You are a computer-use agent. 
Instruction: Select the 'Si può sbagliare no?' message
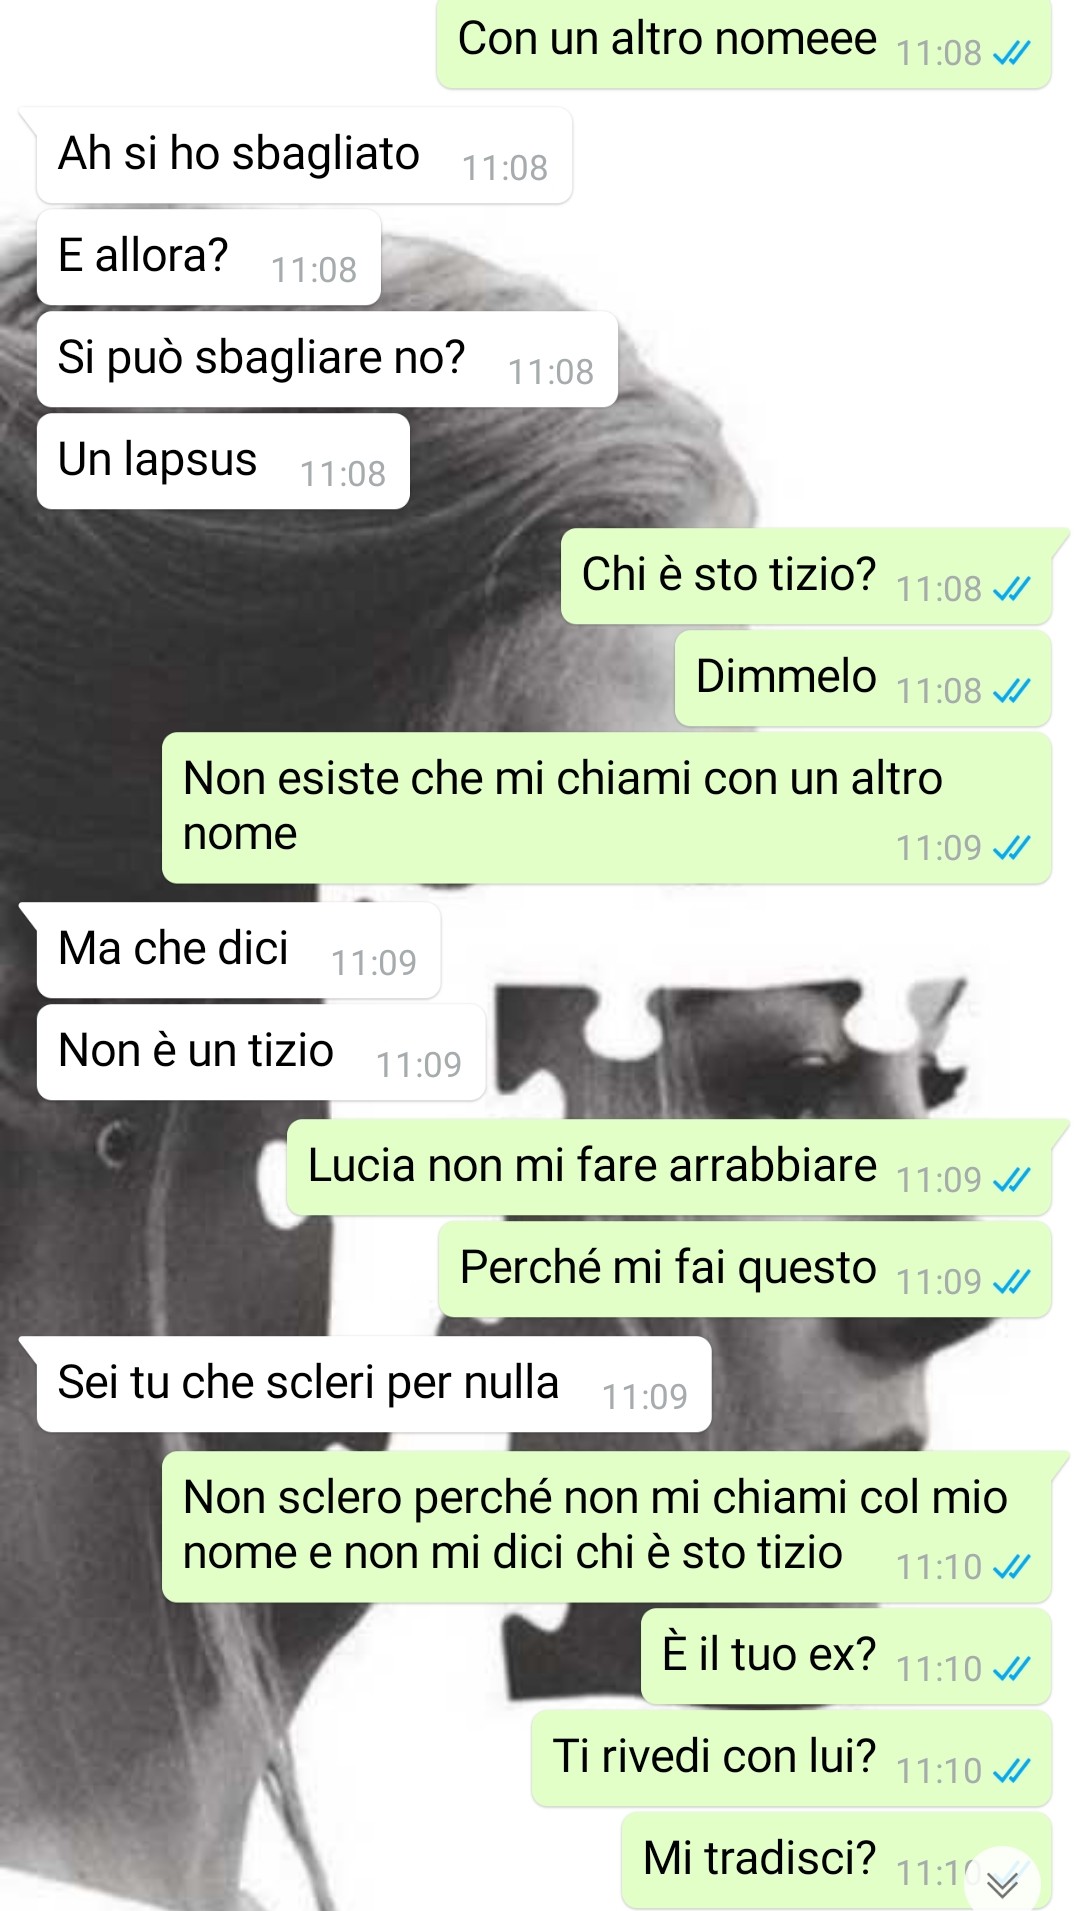coord(327,359)
